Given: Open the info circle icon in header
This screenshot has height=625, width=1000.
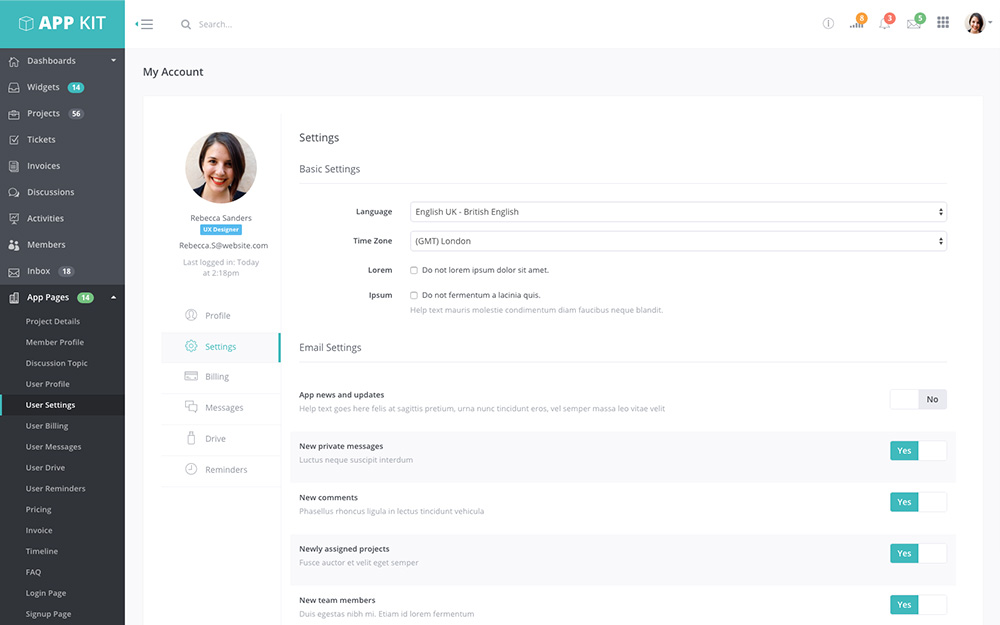Looking at the screenshot, I should [828, 24].
